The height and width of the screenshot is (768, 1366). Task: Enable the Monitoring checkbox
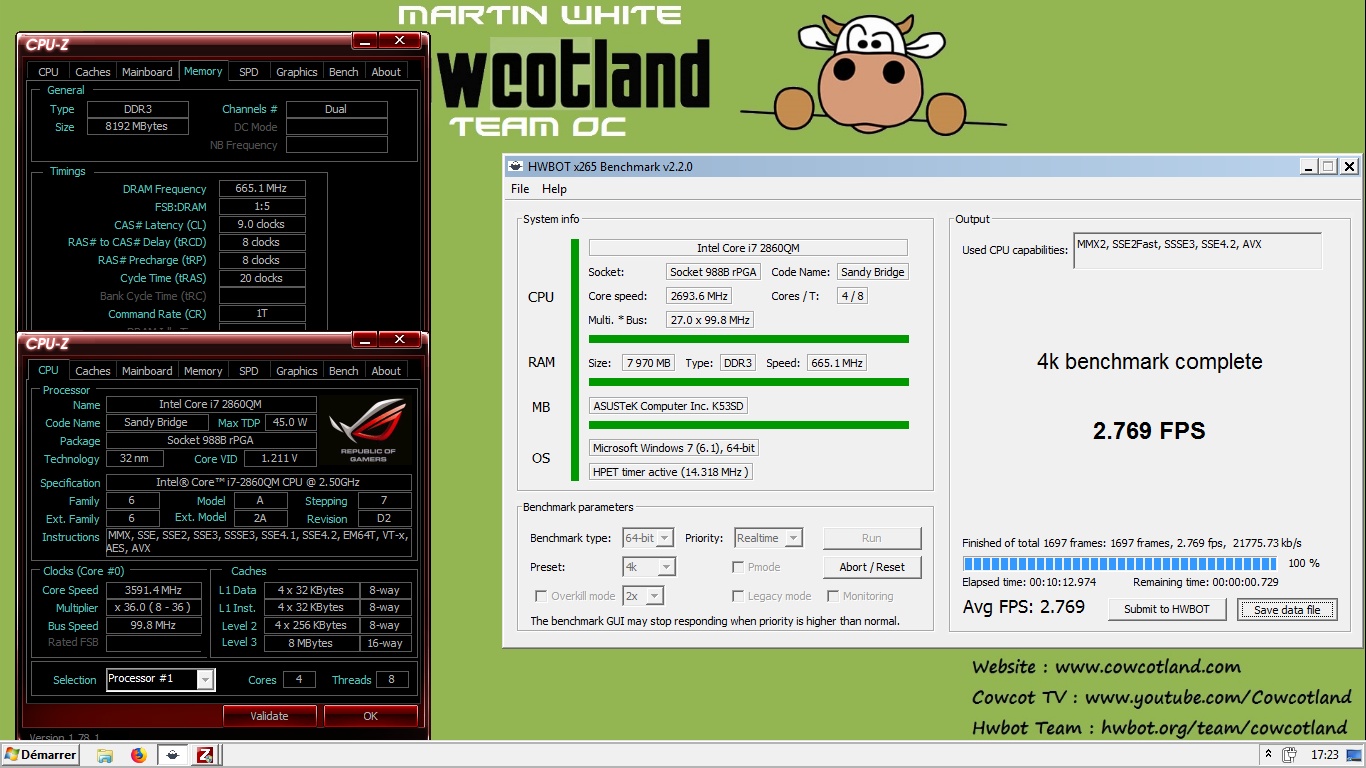833,596
